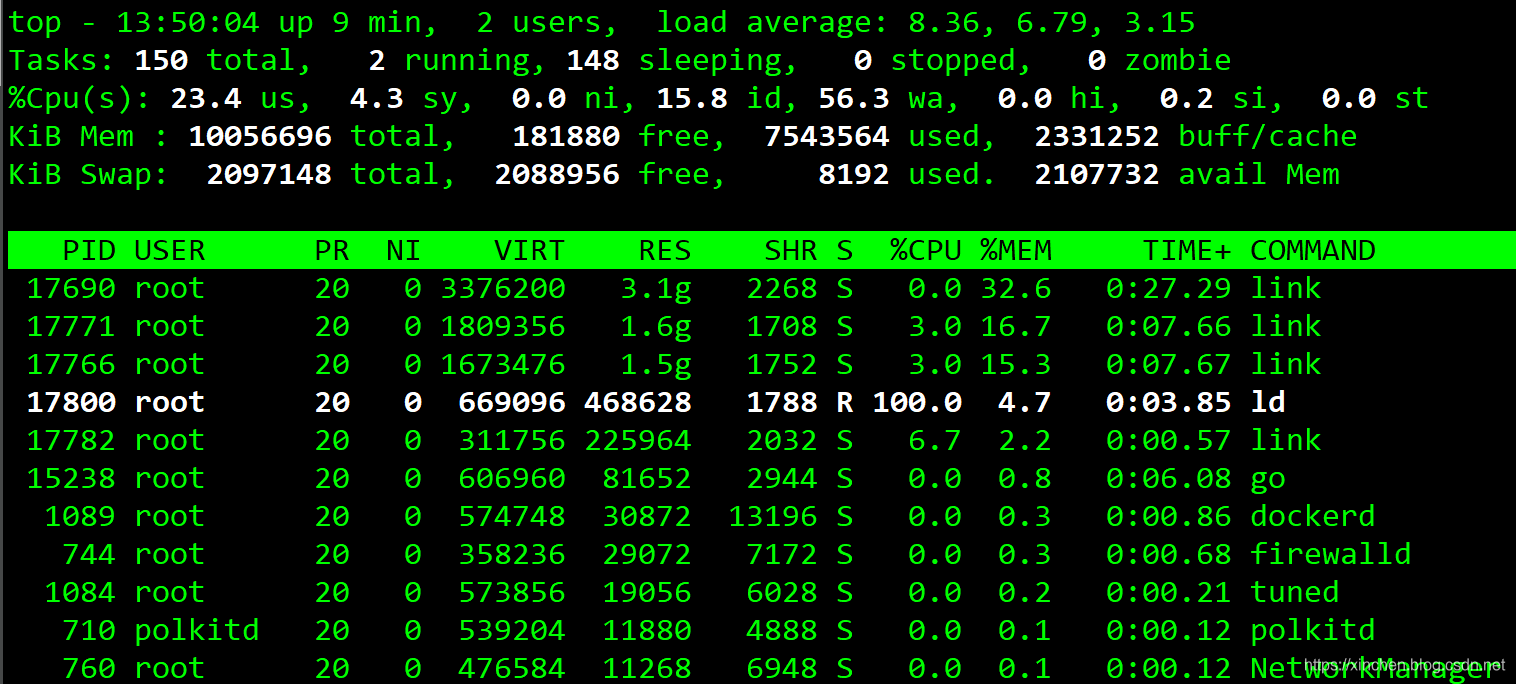
Task: Click the TIME+ column header
Action: click(x=1187, y=250)
